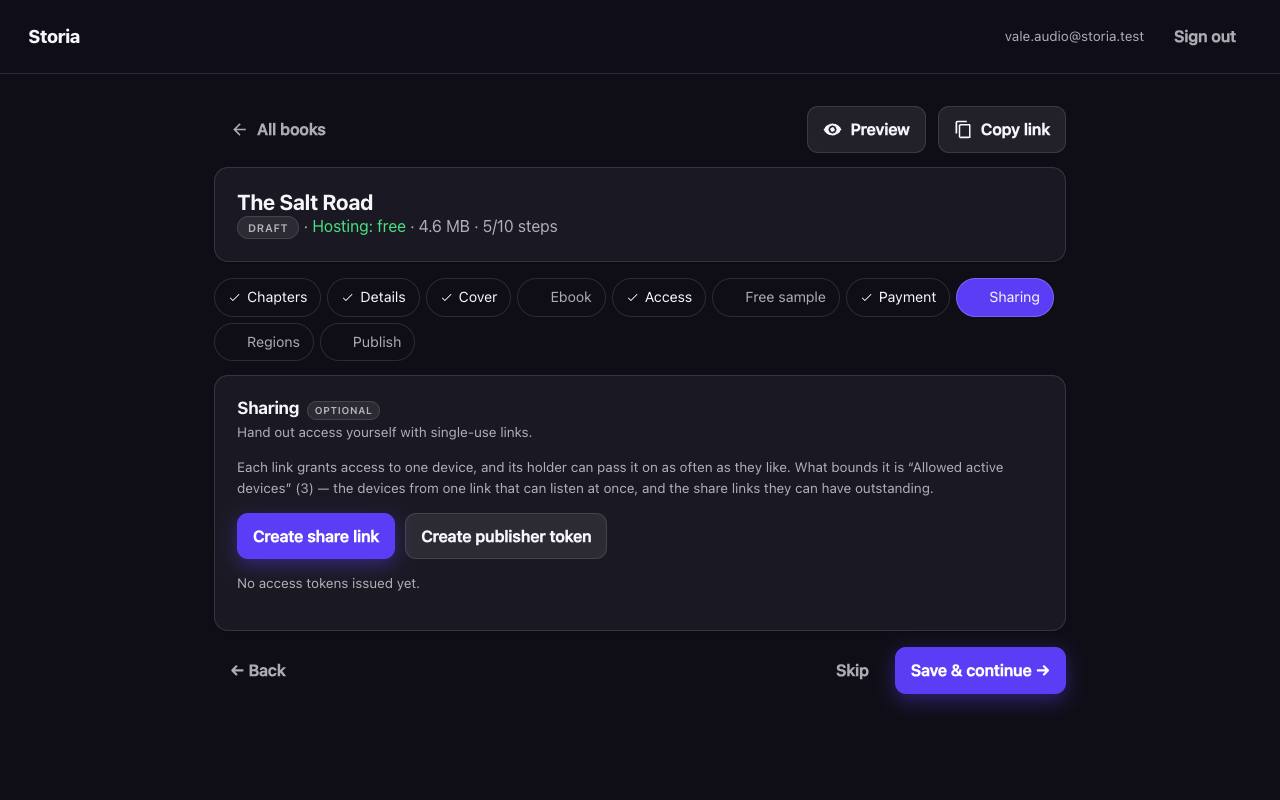Click the book title The Salt Road
The width and height of the screenshot is (1280, 800).
(x=305, y=202)
